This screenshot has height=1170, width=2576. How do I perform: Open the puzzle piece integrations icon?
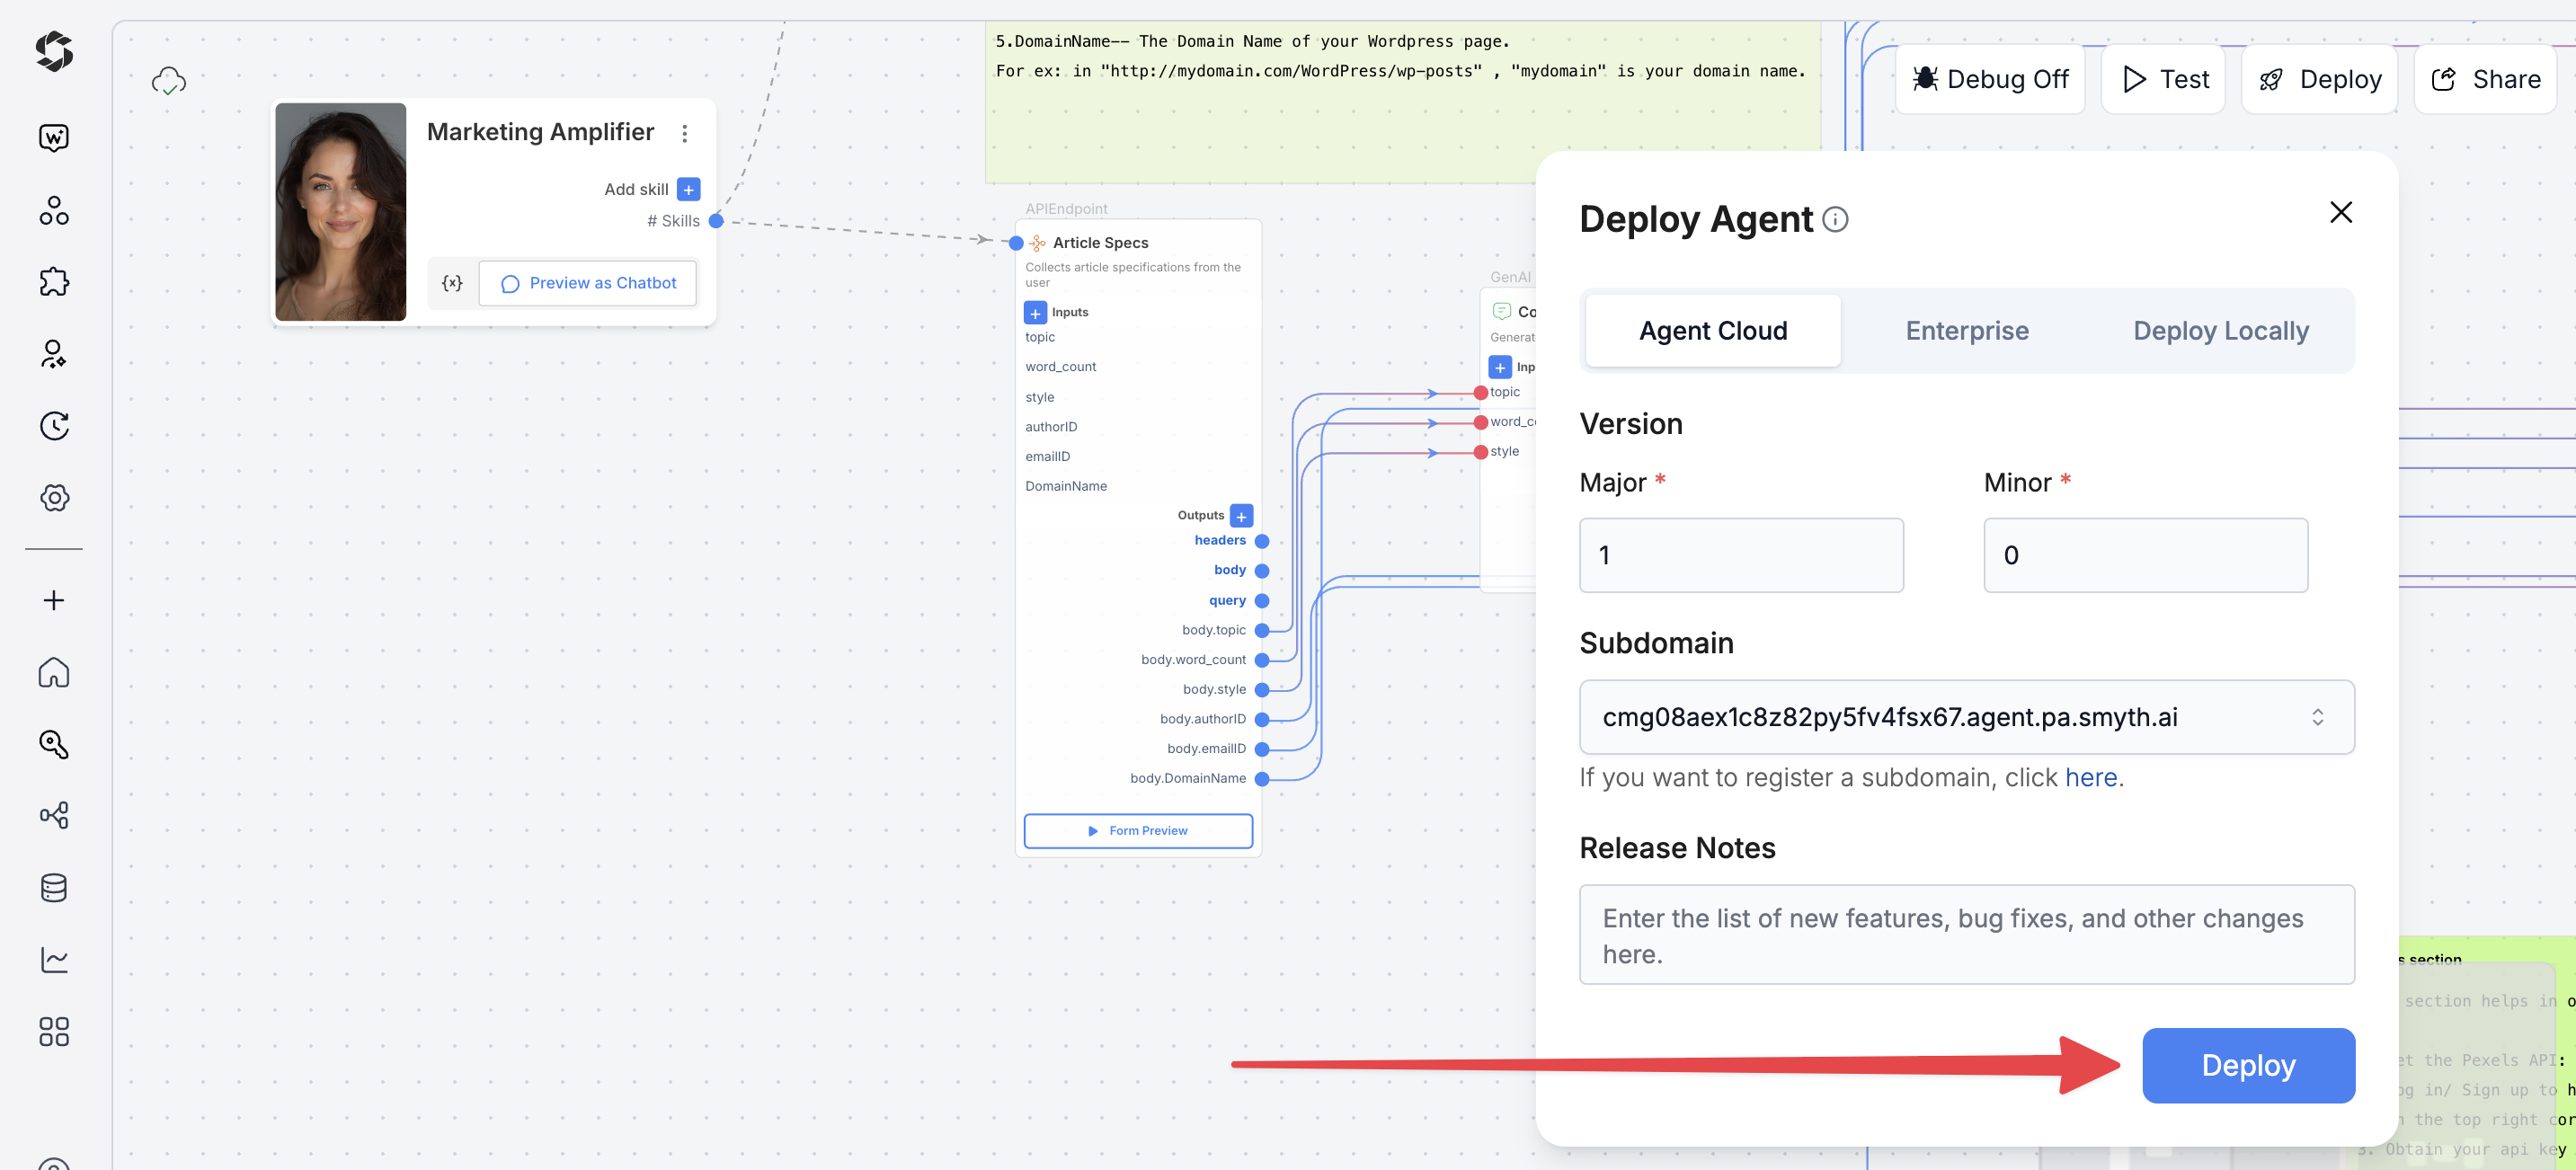point(54,282)
